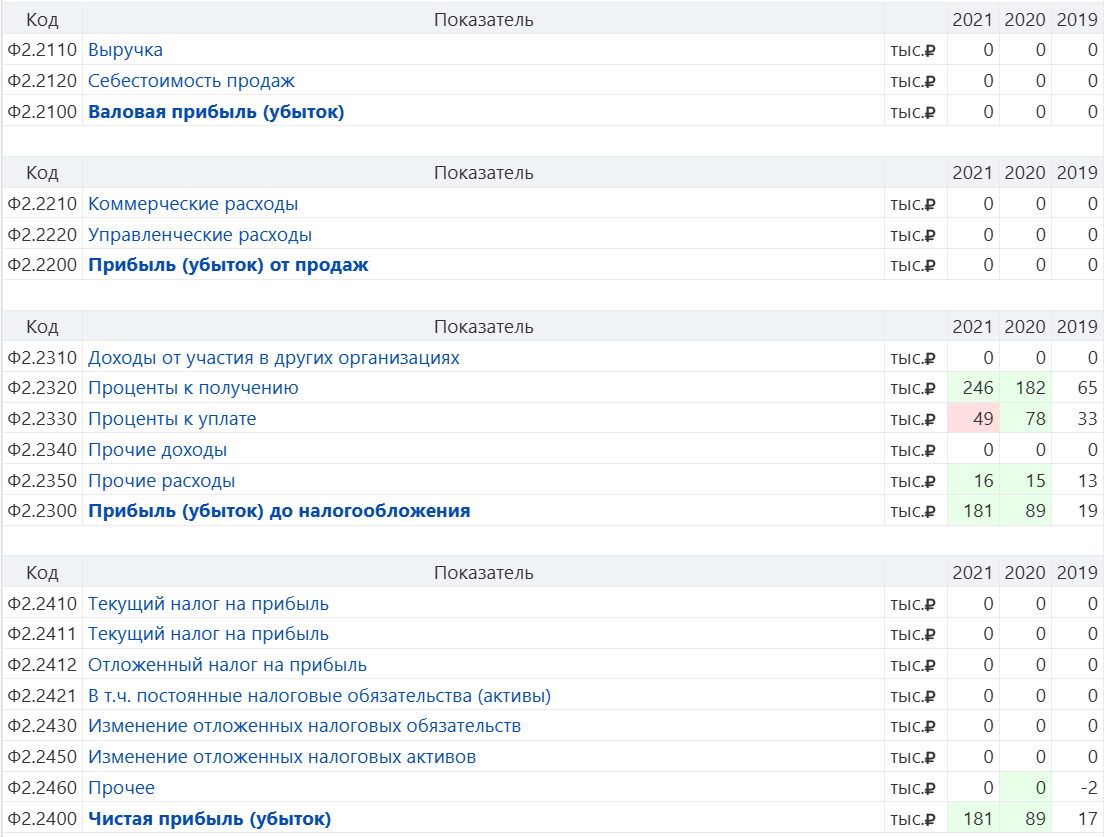Click Прибыль (убыток) от продаж link
The height and width of the screenshot is (837, 1105).
(x=228, y=265)
